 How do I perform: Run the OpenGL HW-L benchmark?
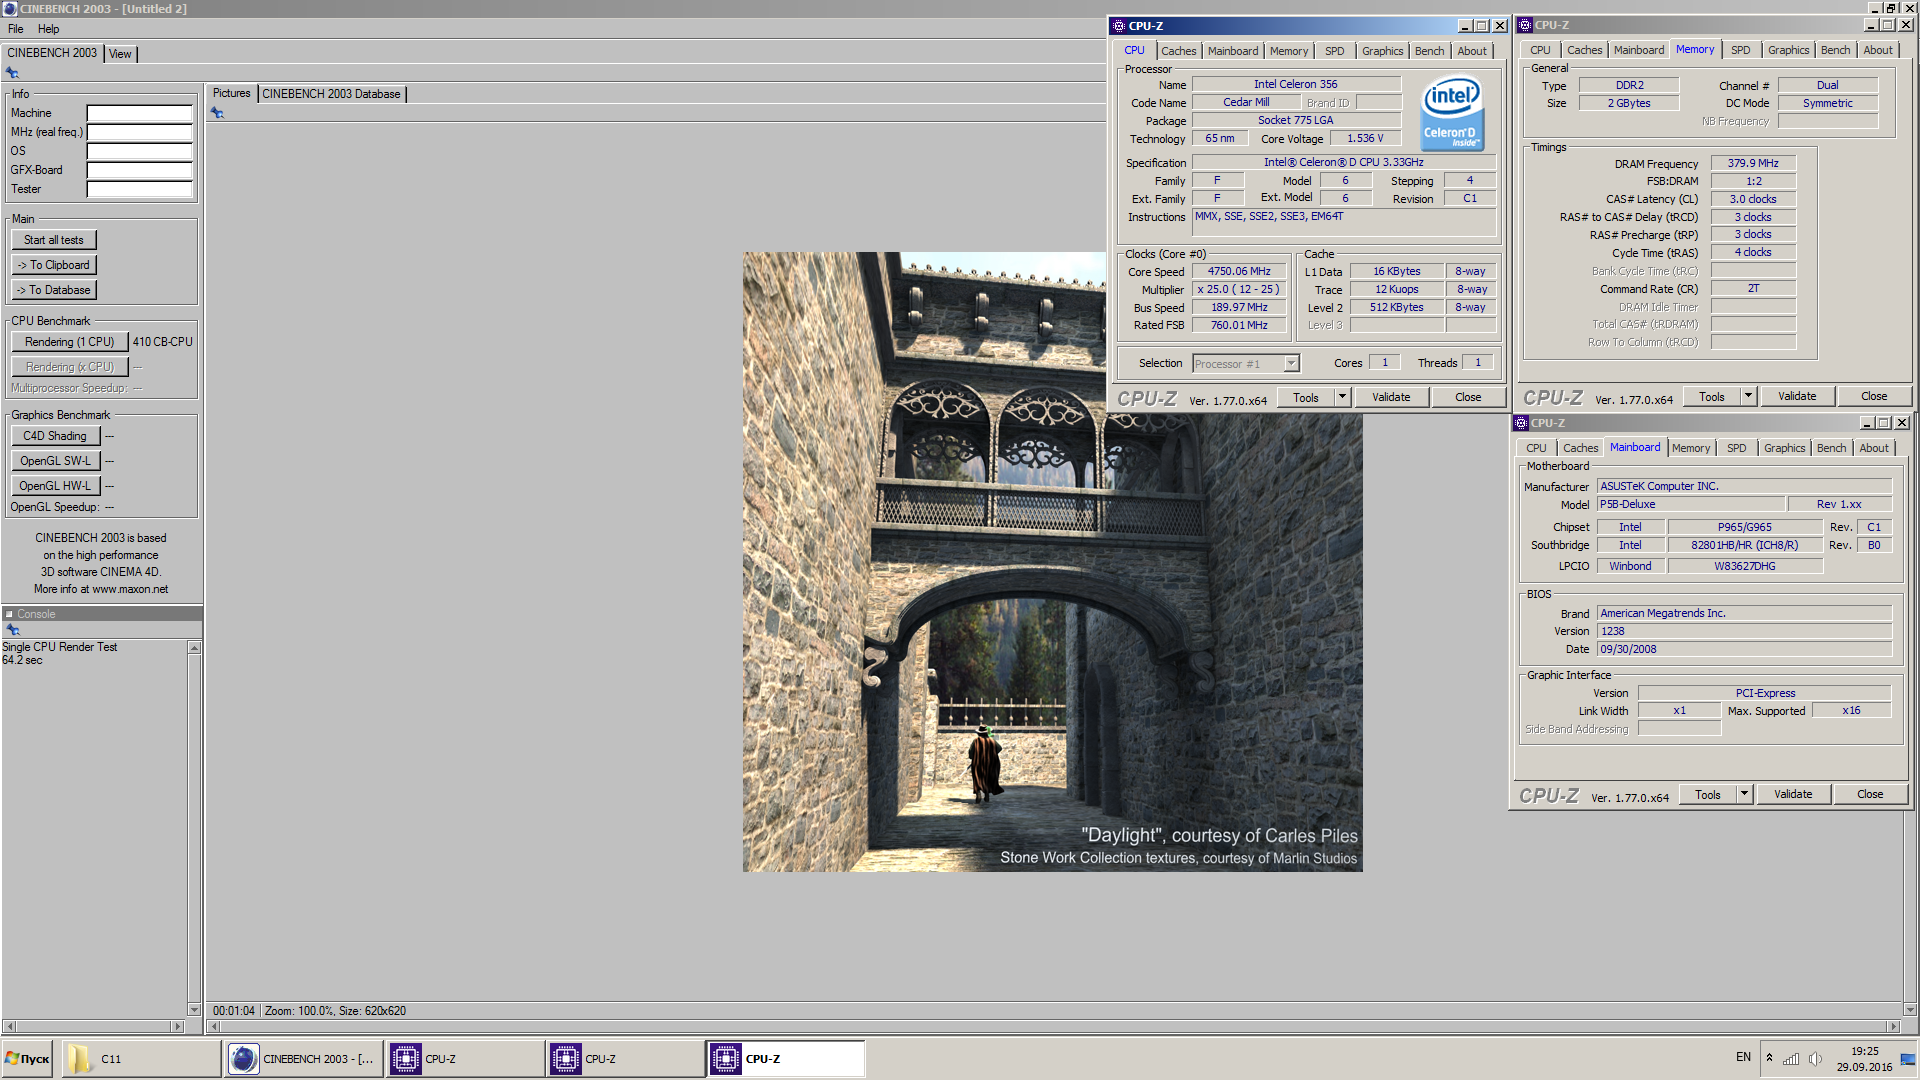[55, 486]
